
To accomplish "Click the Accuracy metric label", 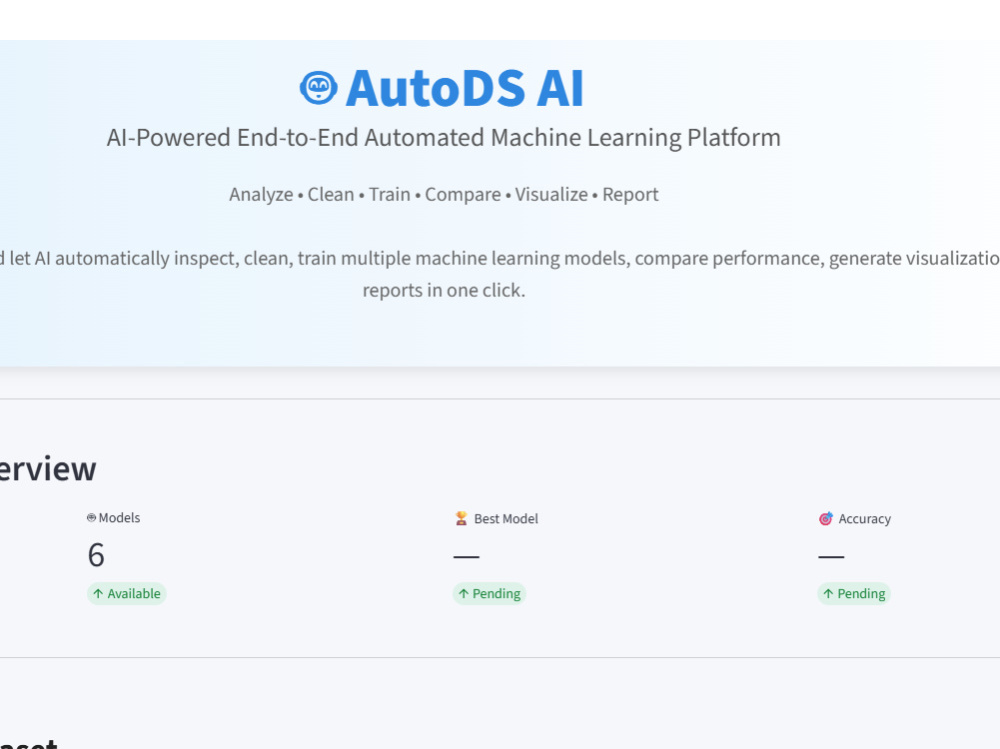I will tap(865, 519).
